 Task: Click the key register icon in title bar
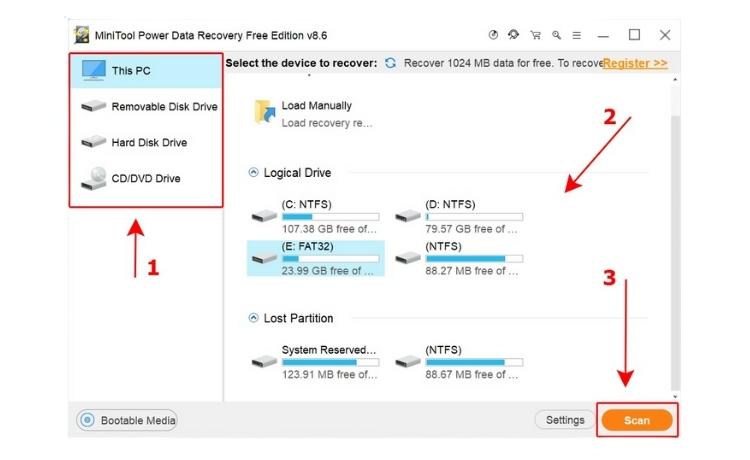click(x=556, y=35)
